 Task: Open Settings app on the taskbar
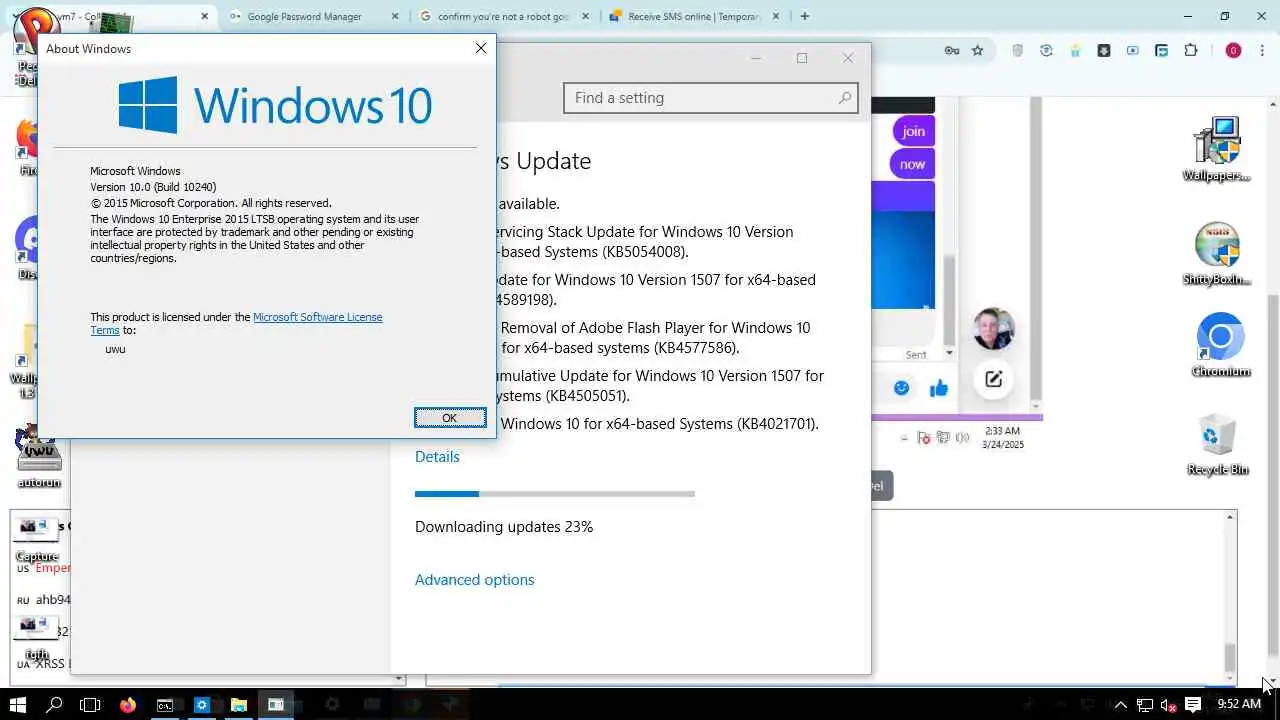pos(201,705)
